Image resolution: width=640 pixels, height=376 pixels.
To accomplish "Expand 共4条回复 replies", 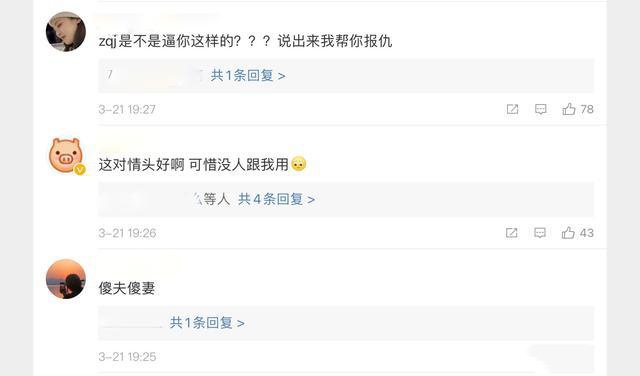I will pyautogui.click(x=276, y=199).
